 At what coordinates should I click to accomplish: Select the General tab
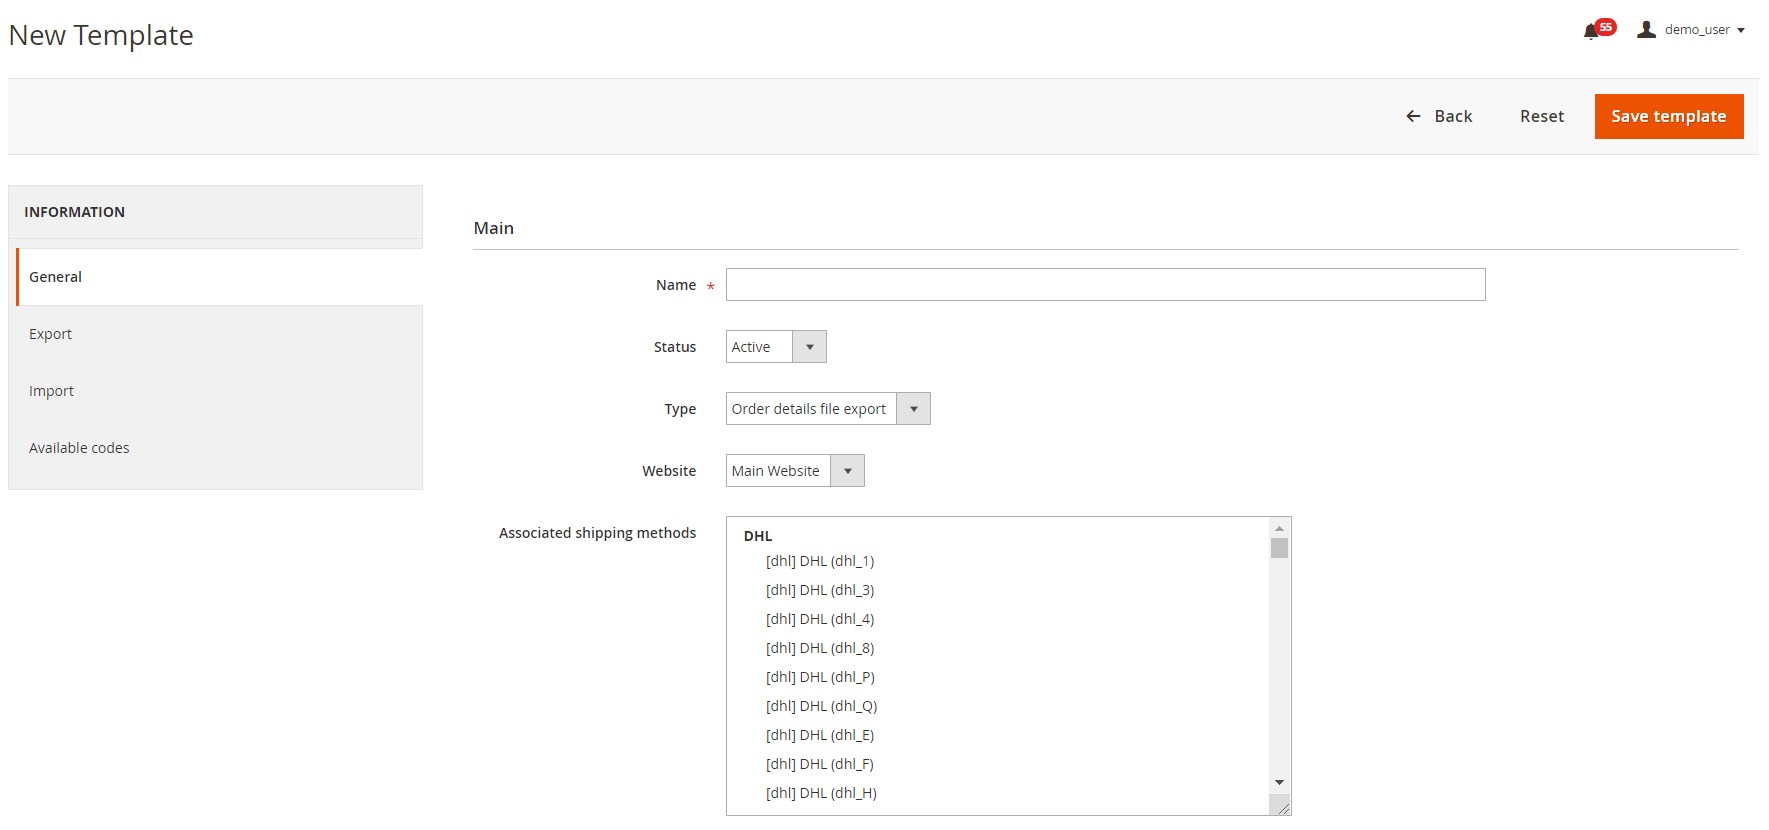[220, 277]
